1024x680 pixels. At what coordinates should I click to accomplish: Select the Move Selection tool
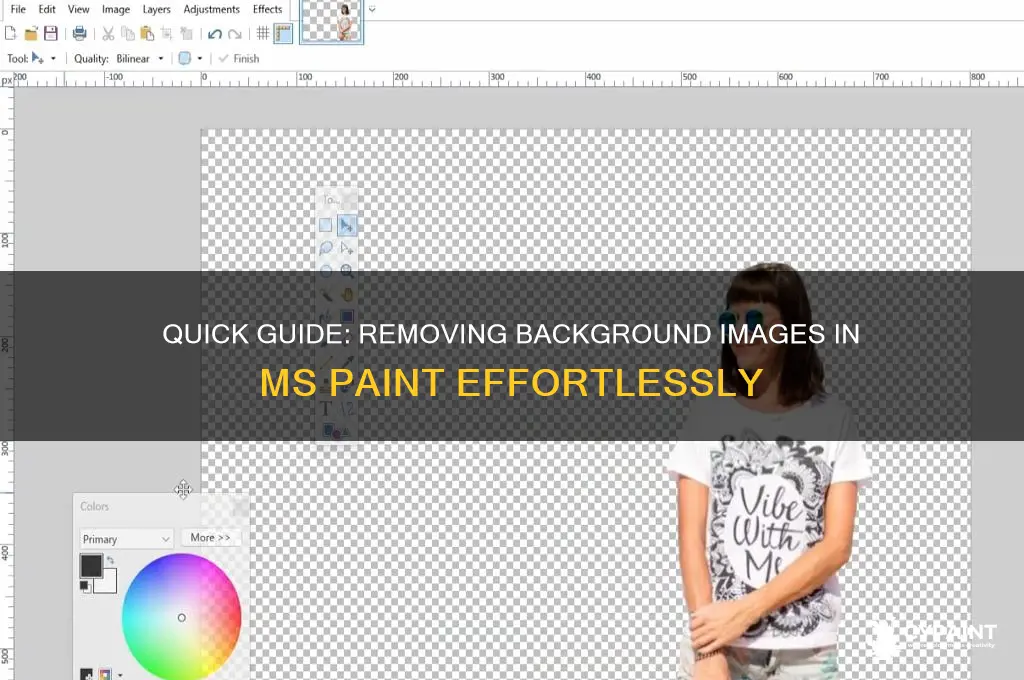(x=347, y=248)
